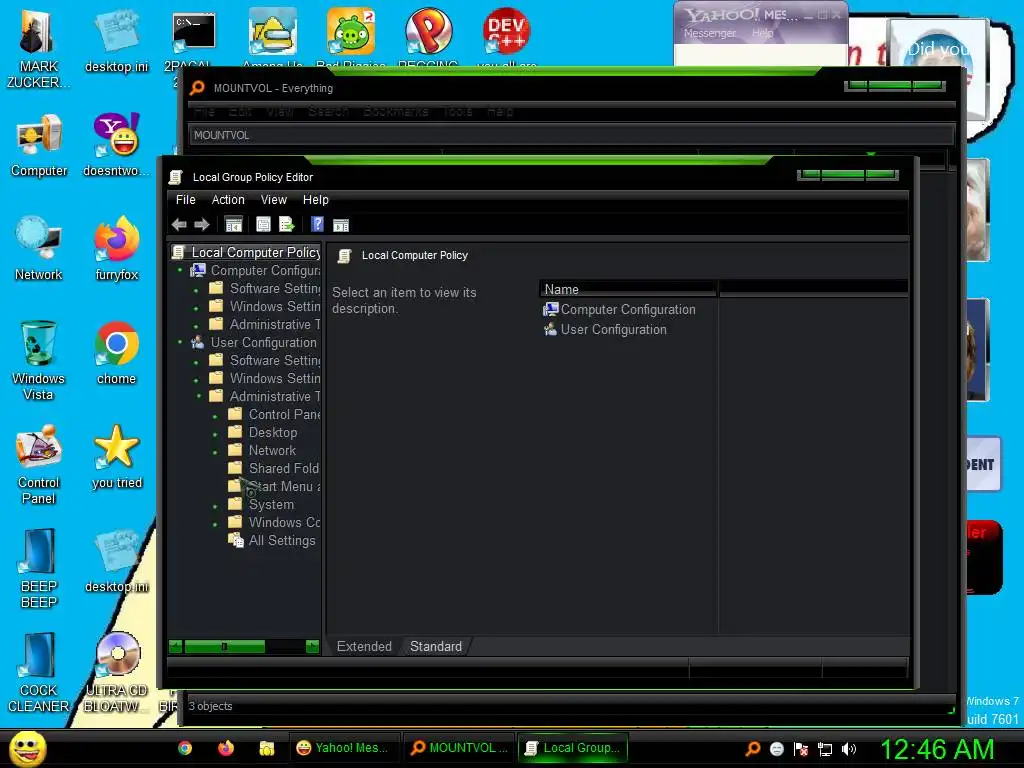Screen dimensions: 1024x768
Task: Select User Configuration in the Name list
Action: pos(605,330)
